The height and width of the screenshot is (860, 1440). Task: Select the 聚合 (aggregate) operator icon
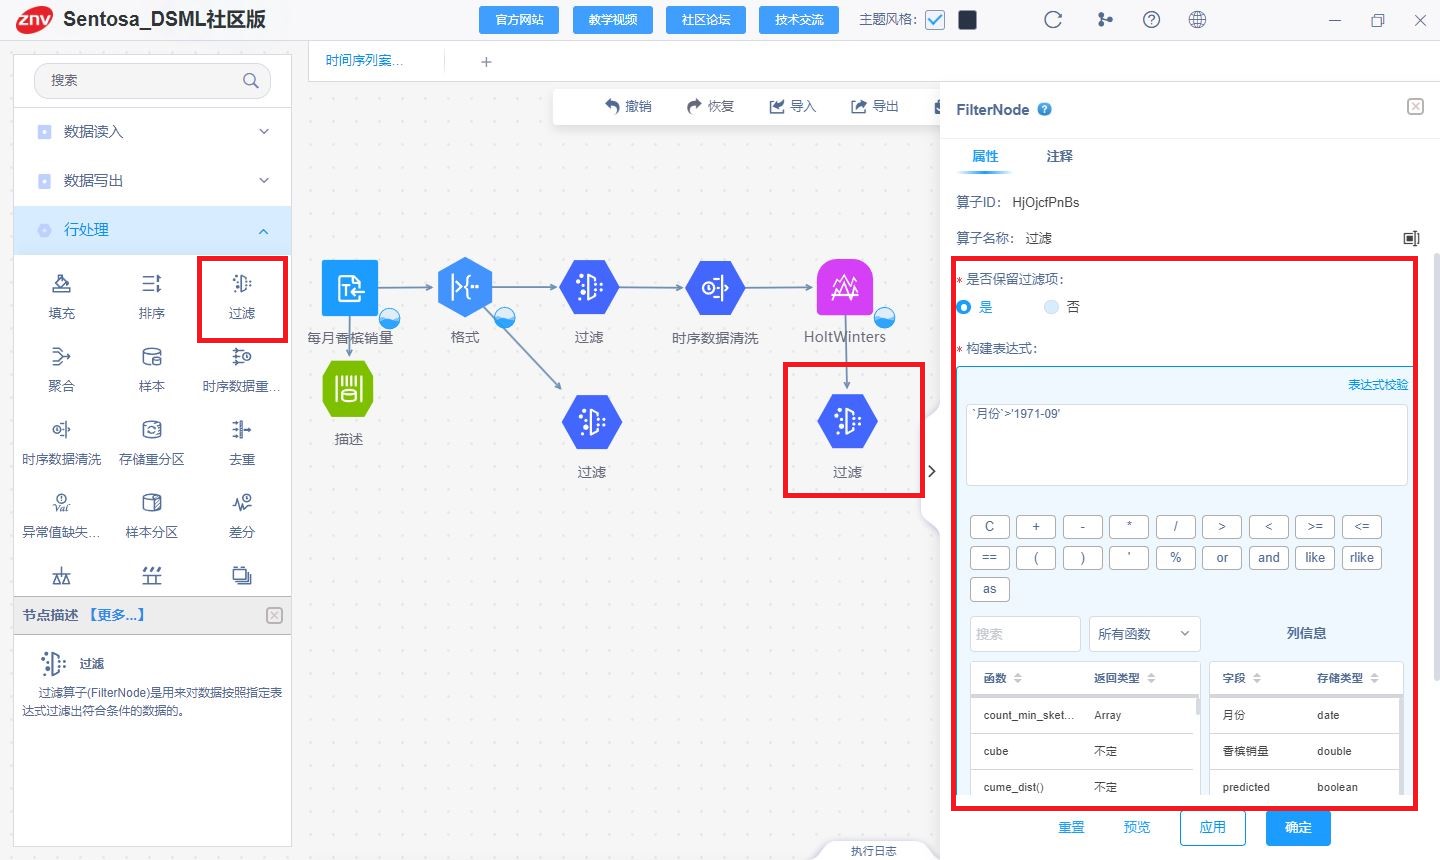61,357
